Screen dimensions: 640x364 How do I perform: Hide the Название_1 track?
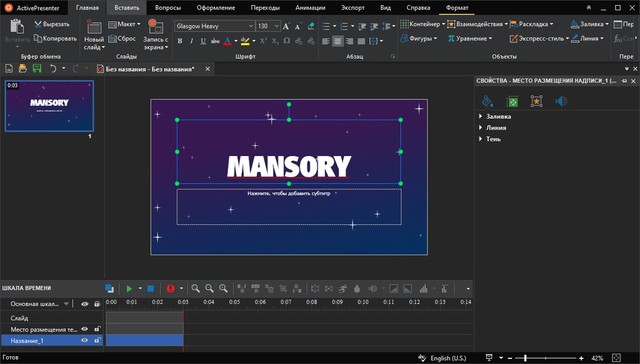click(84, 340)
